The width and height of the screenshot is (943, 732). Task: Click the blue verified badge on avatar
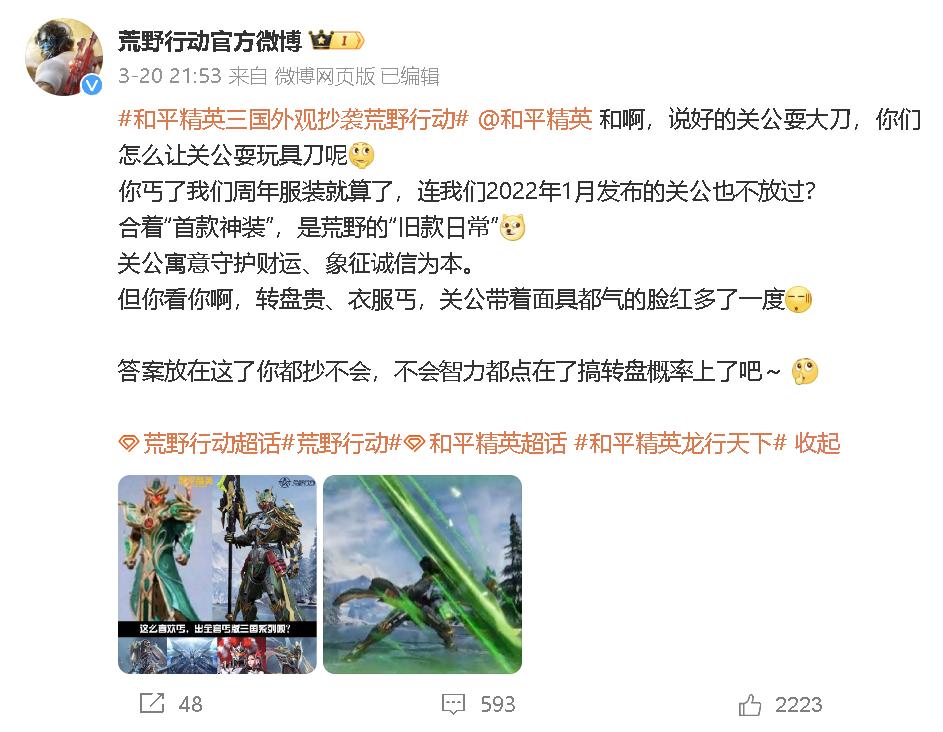click(91, 85)
